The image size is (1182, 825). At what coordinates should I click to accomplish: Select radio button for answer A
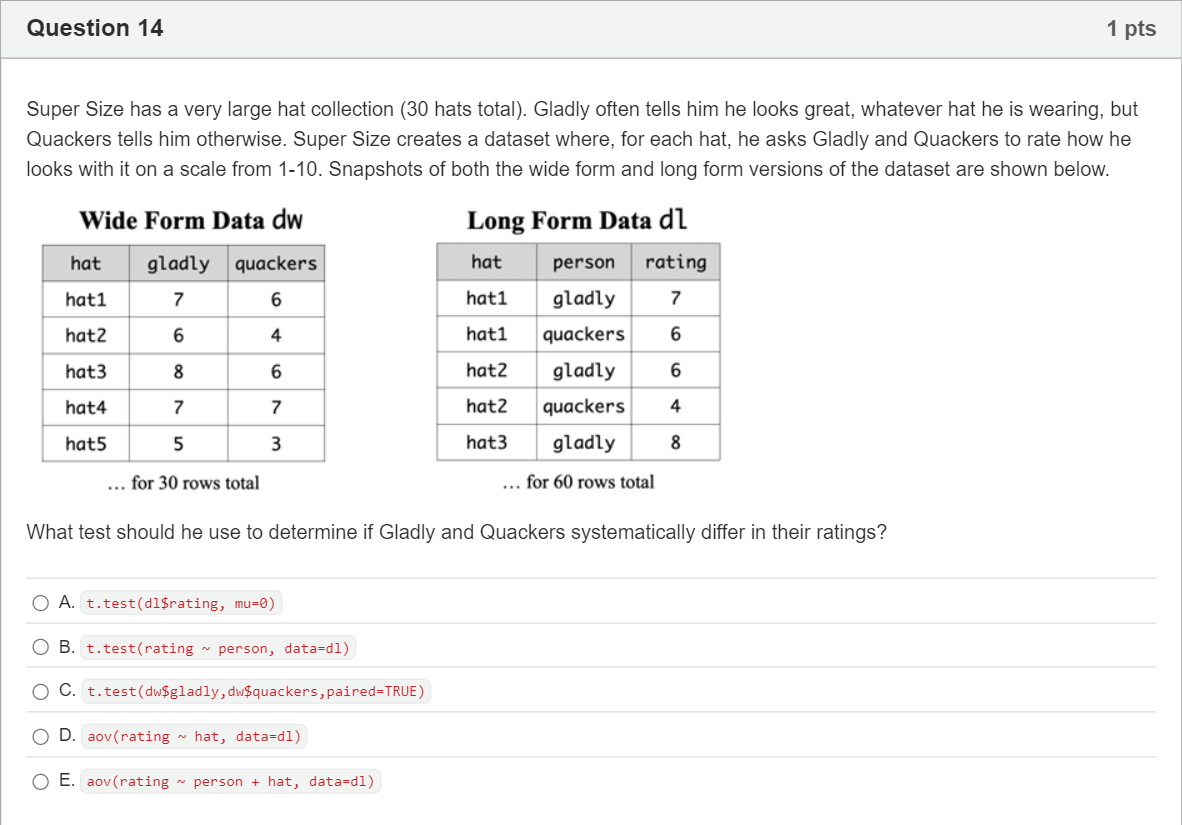[x=41, y=603]
